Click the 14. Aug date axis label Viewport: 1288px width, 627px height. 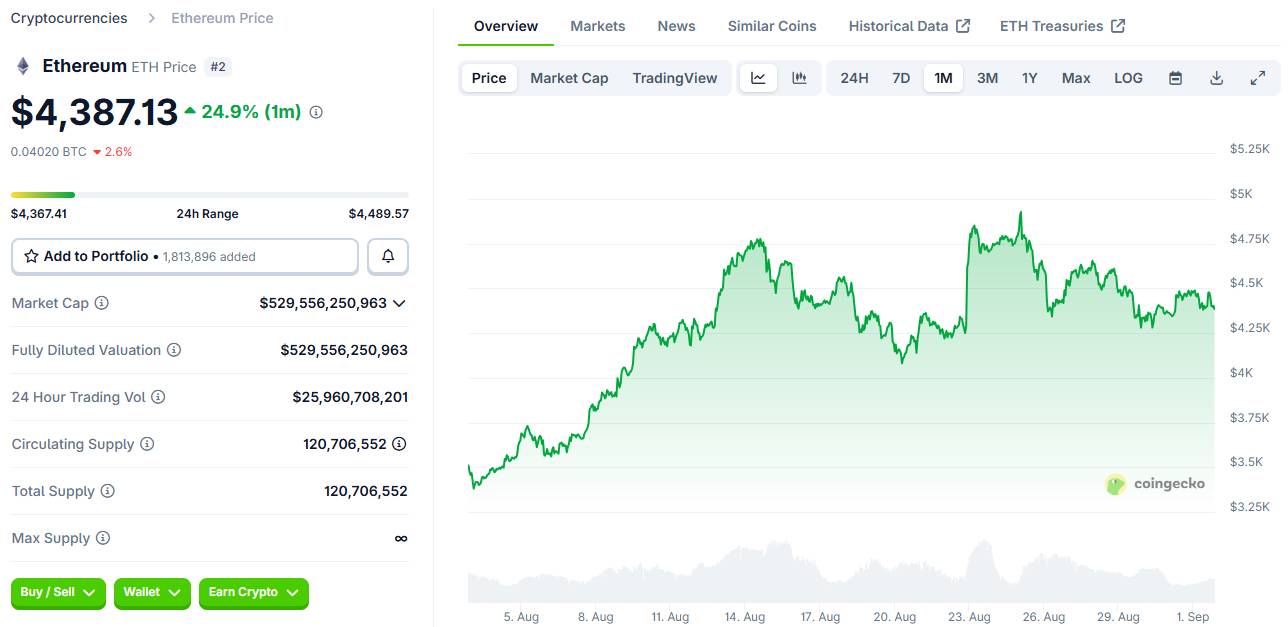[x=745, y=617]
